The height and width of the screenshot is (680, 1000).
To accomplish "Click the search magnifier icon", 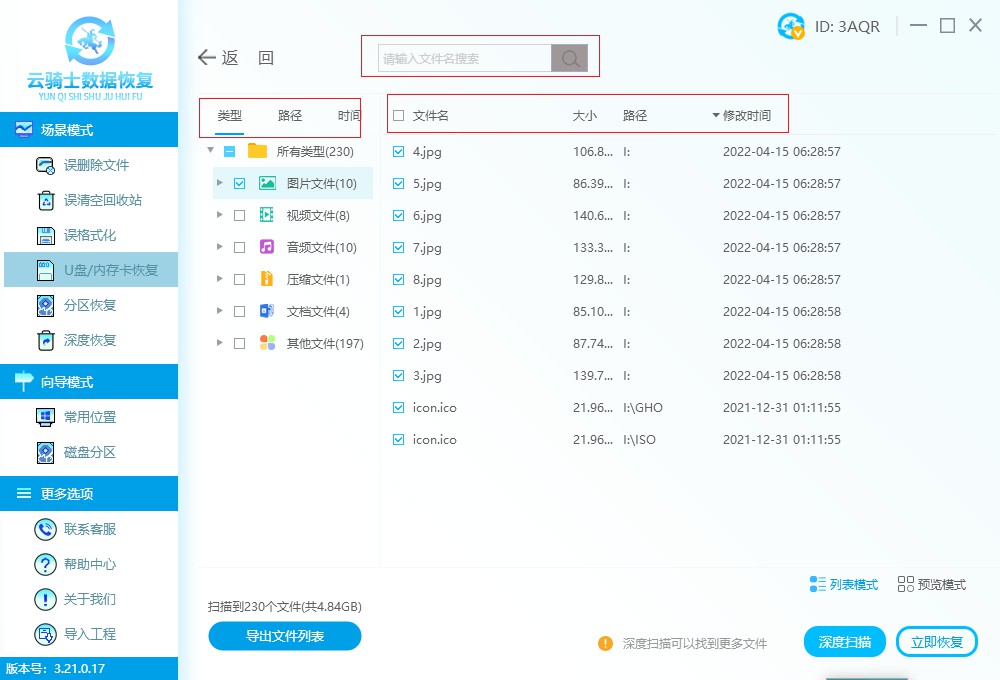I will tap(570, 59).
